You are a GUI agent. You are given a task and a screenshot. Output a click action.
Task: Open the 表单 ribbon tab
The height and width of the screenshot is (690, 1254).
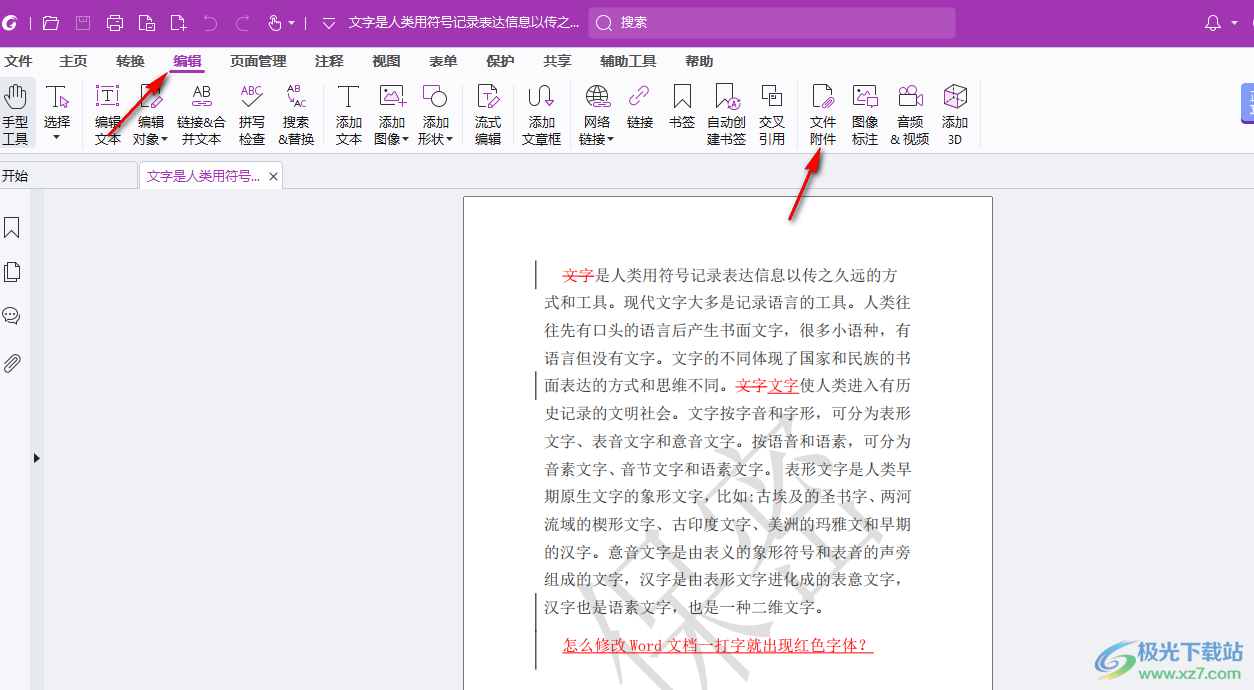443,62
